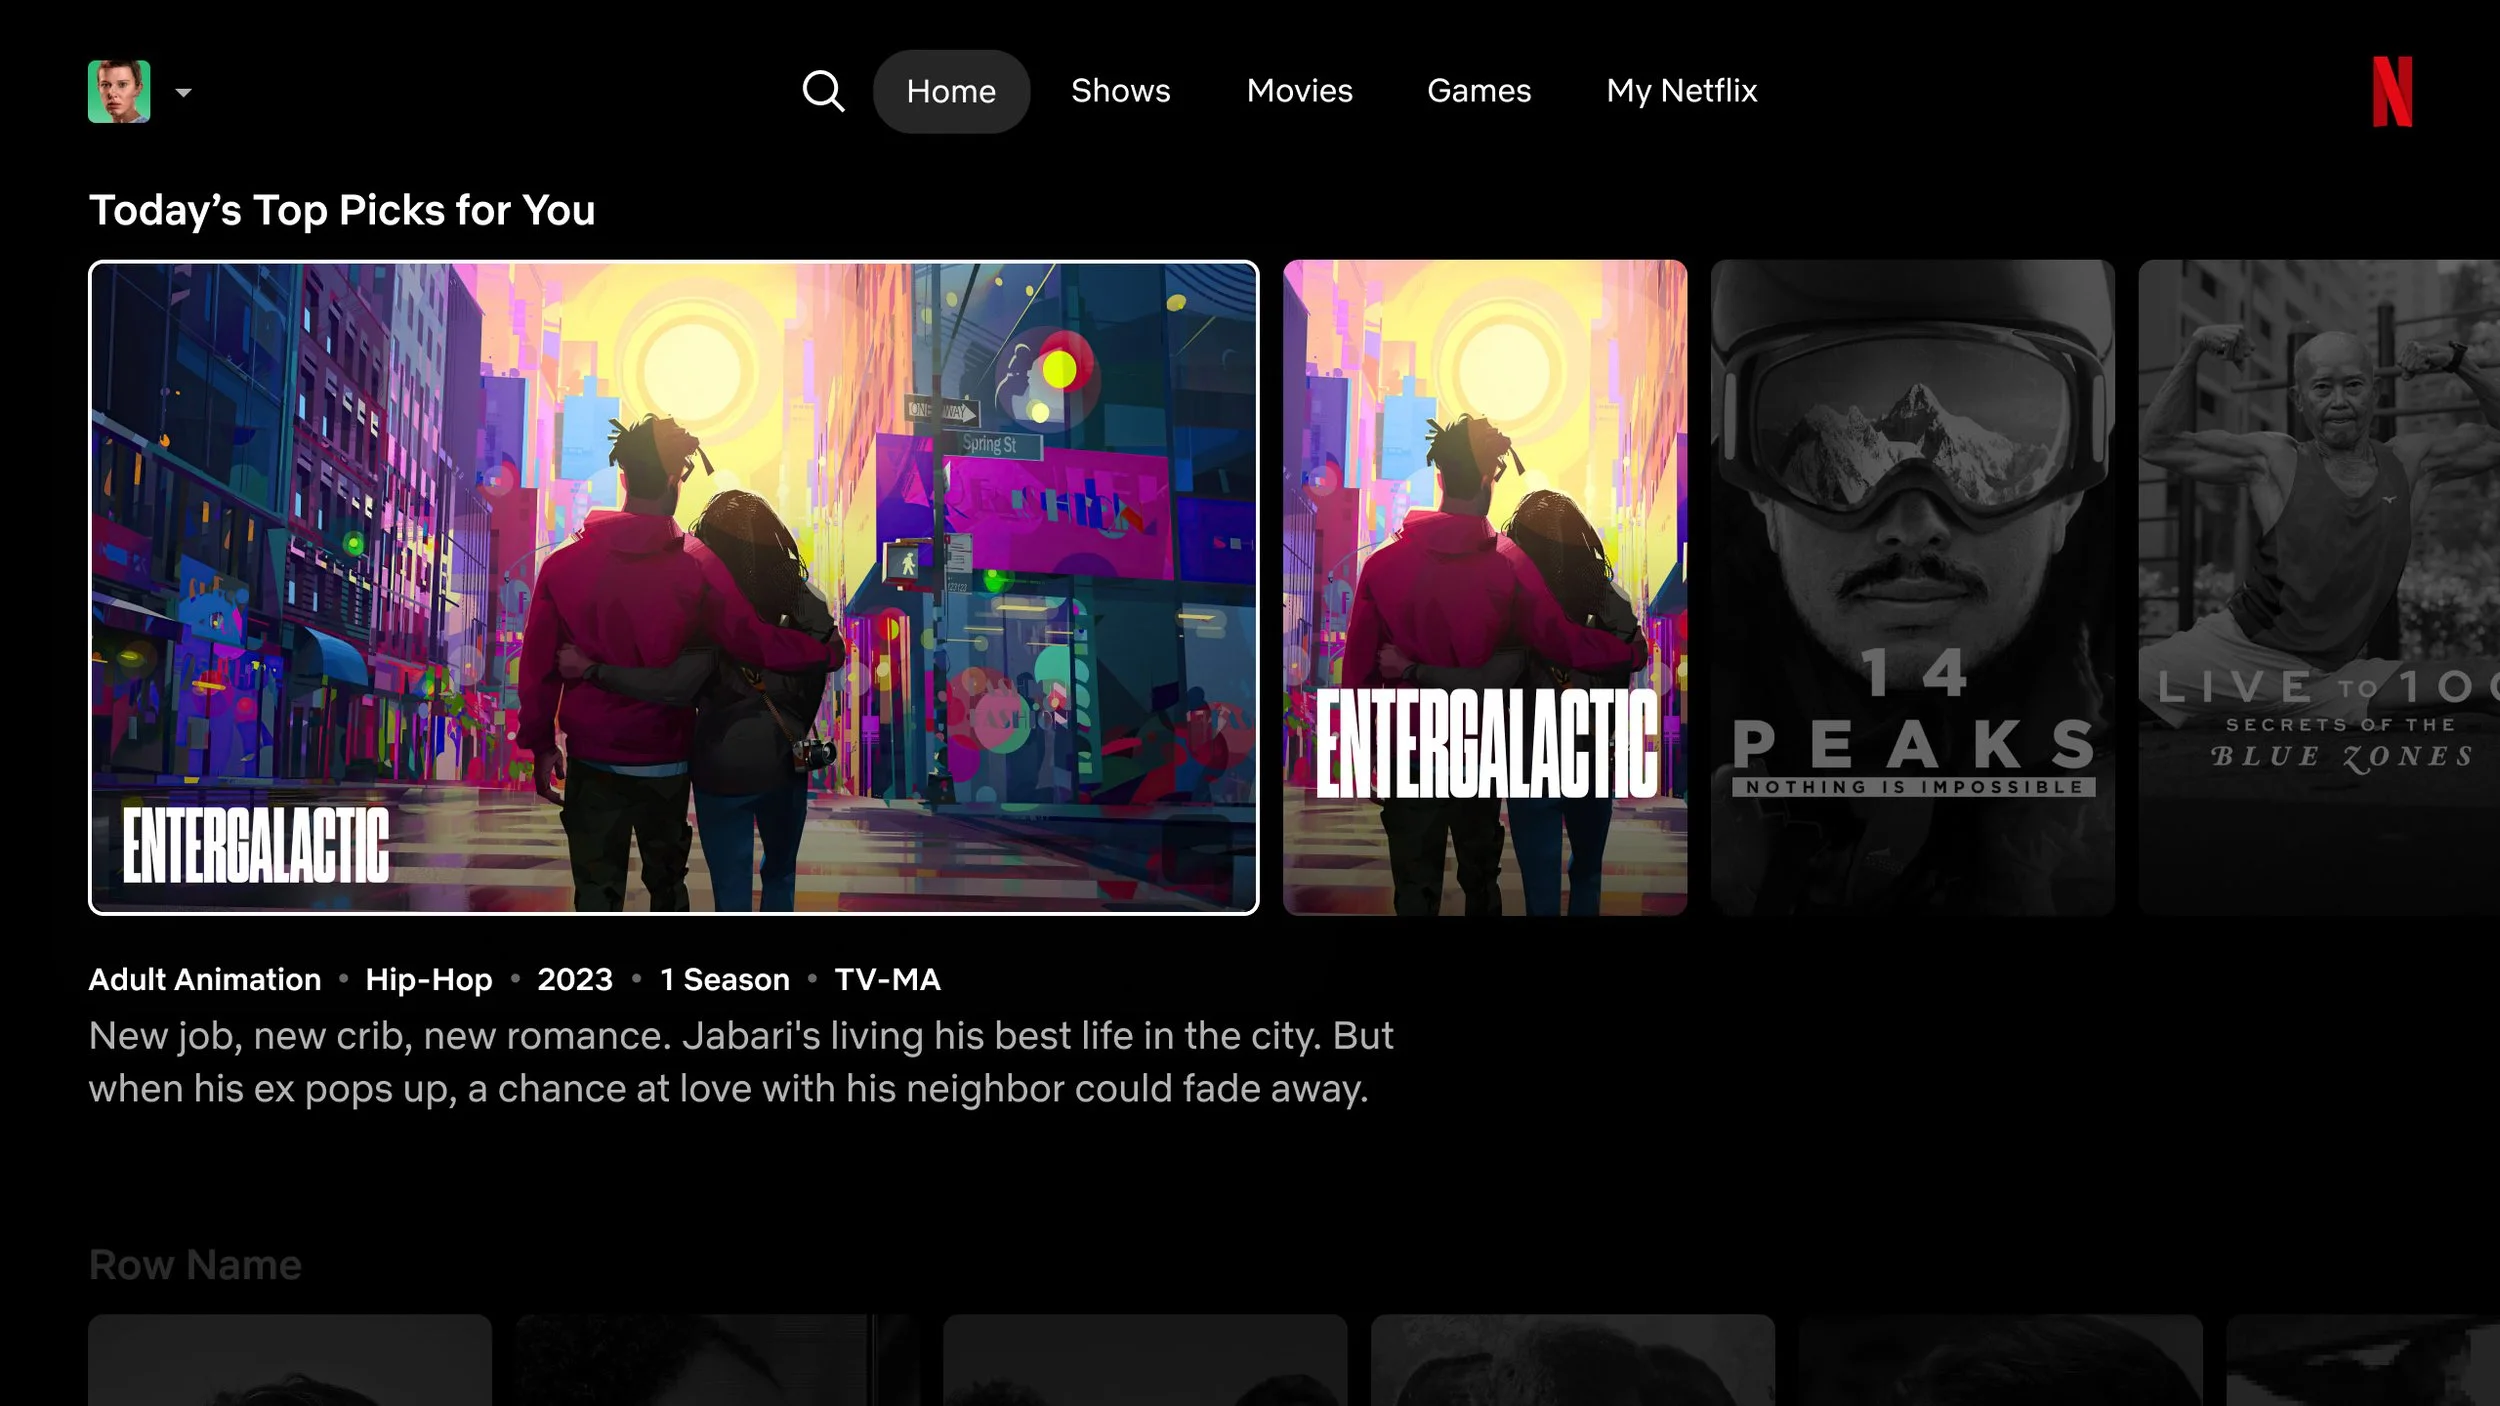
Task: Navigate to My Netflix
Action: click(x=1681, y=91)
